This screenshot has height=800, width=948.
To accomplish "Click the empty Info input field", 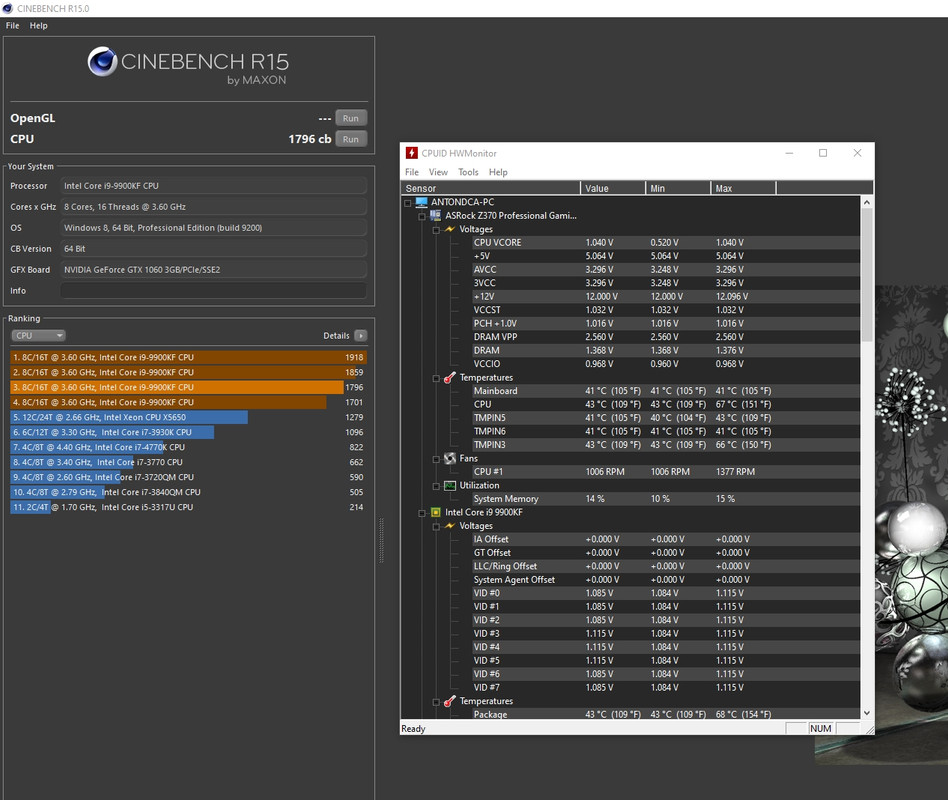I will 213,291.
